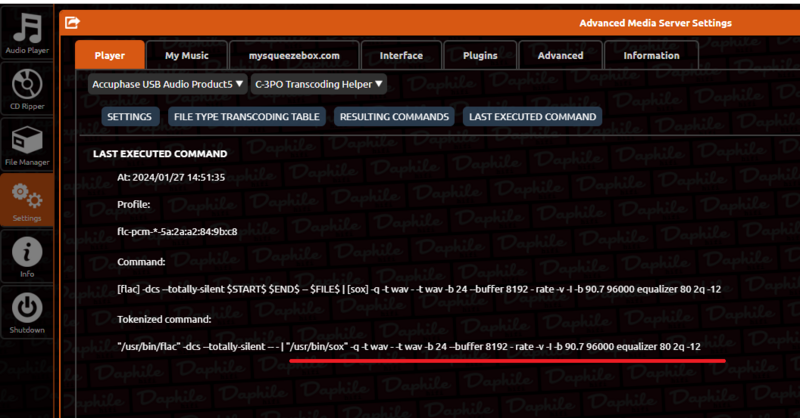
Task: Expand the Accuphase USB Audio Product5 dropdown
Action: coord(167,85)
